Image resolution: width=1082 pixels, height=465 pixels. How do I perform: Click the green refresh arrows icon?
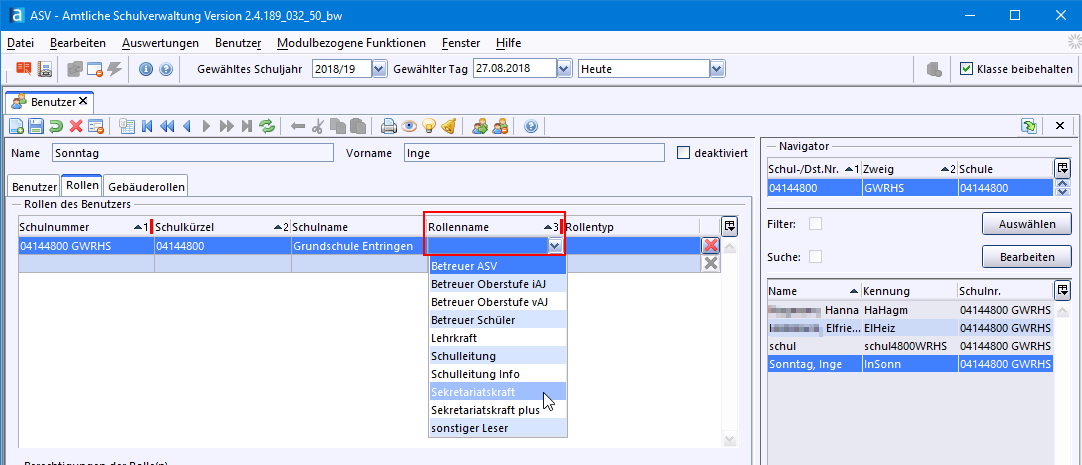267,126
